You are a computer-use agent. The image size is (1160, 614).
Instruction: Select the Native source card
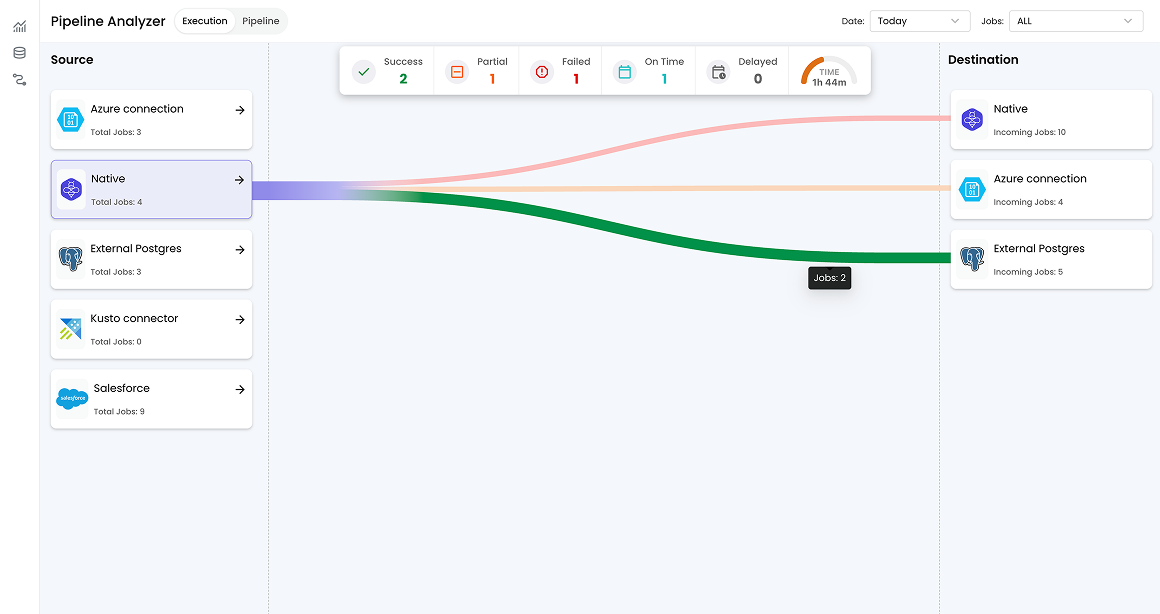click(x=151, y=188)
